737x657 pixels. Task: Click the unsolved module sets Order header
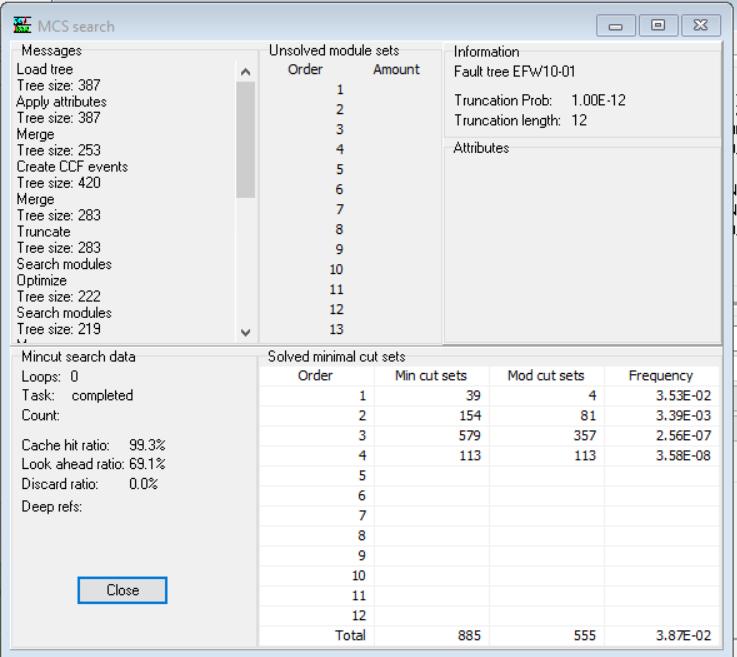[x=305, y=70]
